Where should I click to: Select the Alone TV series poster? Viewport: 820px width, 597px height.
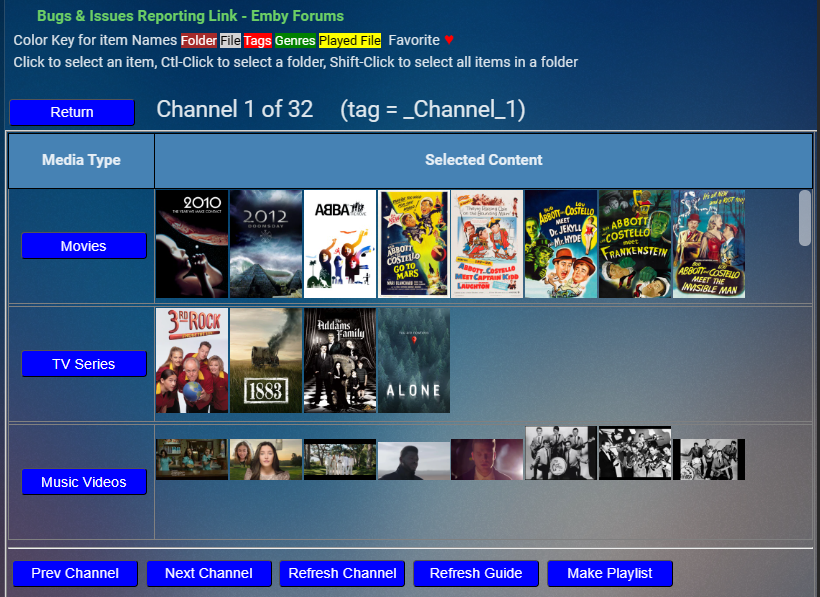tap(414, 361)
